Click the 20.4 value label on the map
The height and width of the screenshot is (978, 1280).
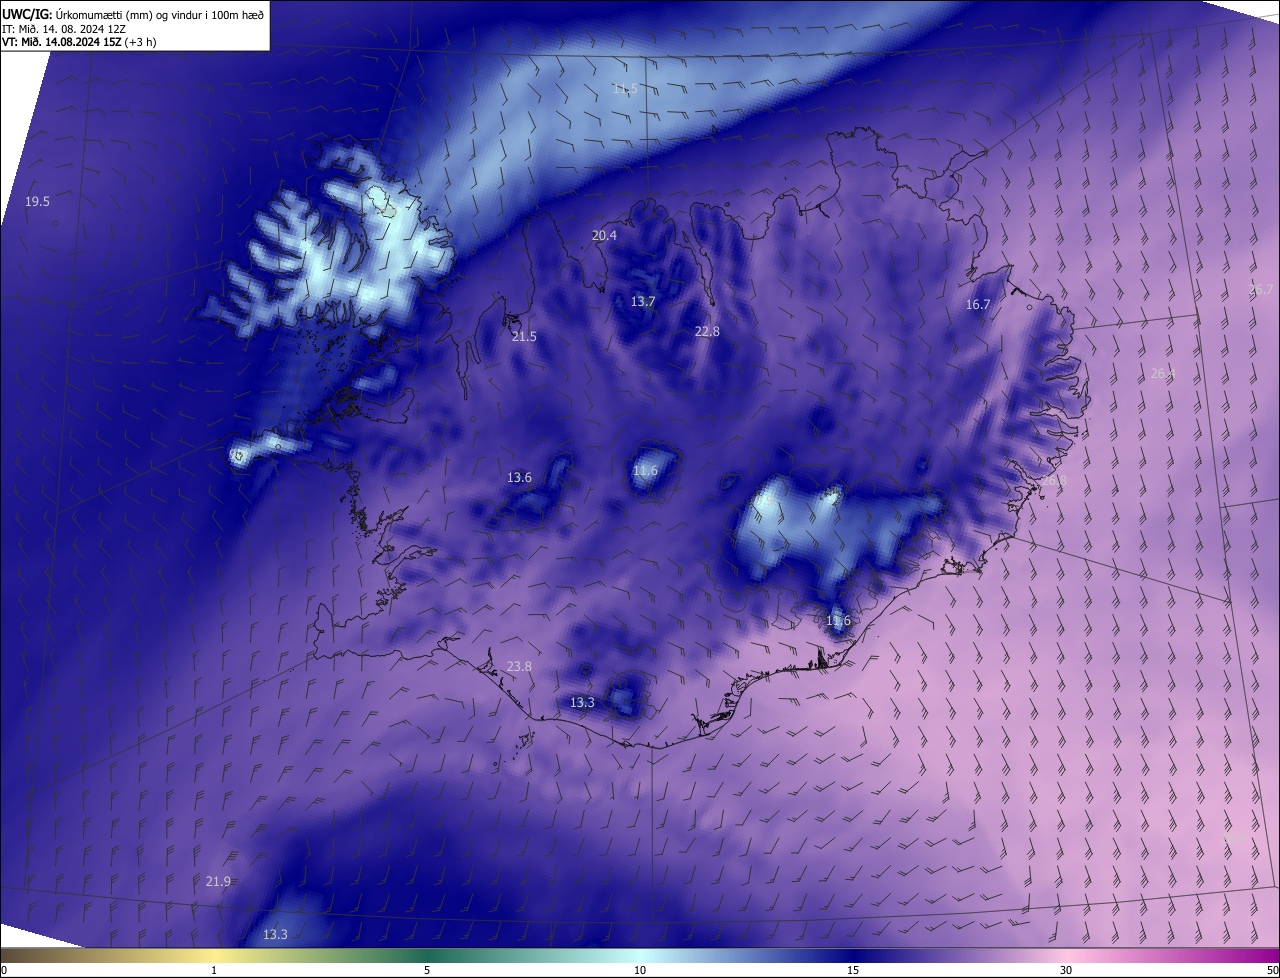(x=604, y=236)
